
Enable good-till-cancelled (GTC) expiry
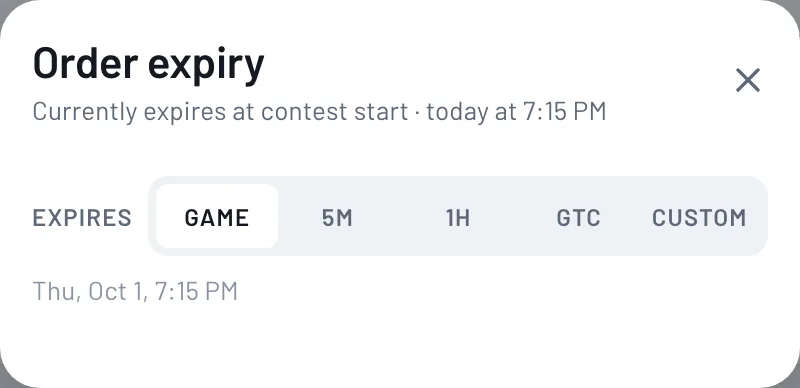pyautogui.click(x=578, y=216)
